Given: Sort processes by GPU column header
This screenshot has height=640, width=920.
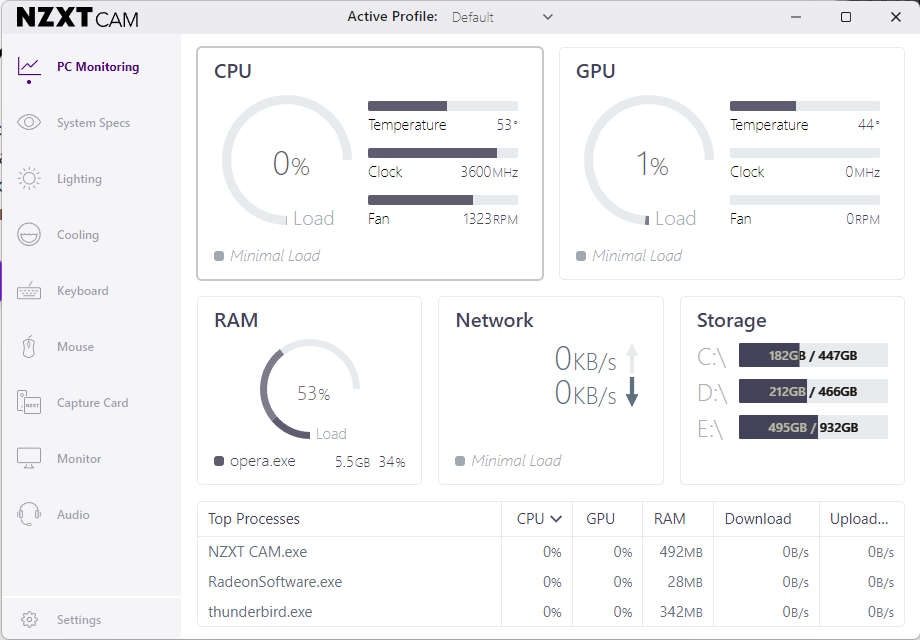Looking at the screenshot, I should (600, 519).
